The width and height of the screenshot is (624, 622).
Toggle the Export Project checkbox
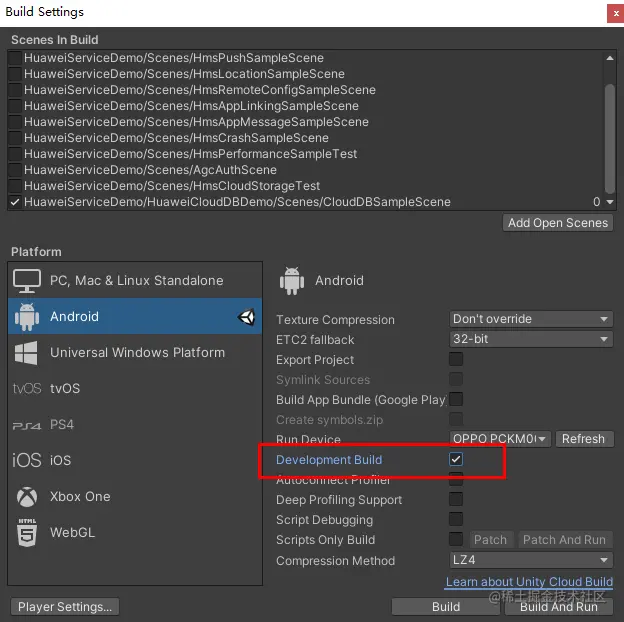click(x=456, y=359)
